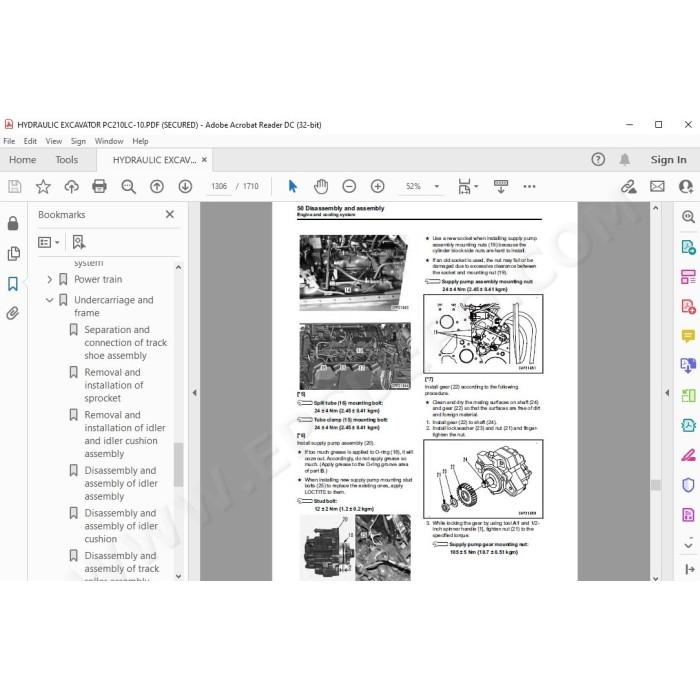Click the document vertical scrollbar thumb
This screenshot has width=700, height=700.
(x=655, y=485)
